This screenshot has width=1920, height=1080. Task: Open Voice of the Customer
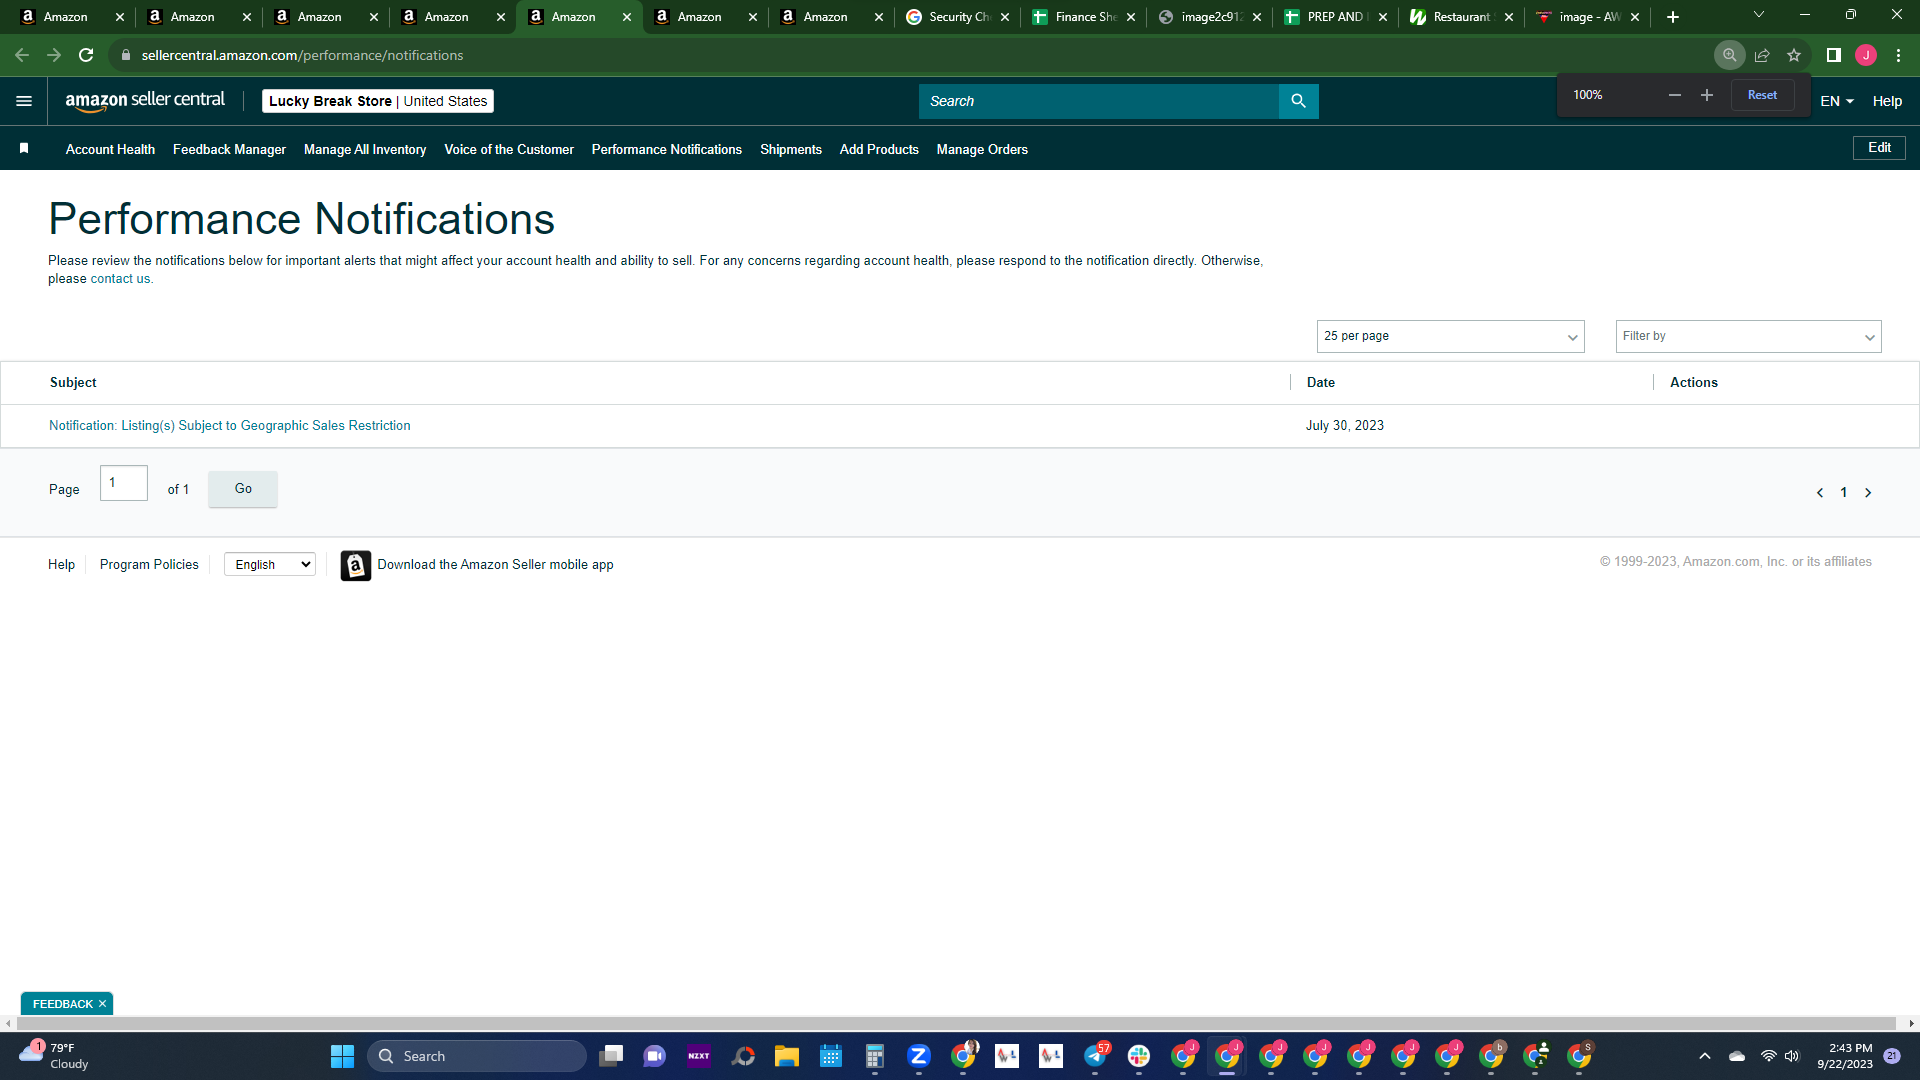point(509,149)
